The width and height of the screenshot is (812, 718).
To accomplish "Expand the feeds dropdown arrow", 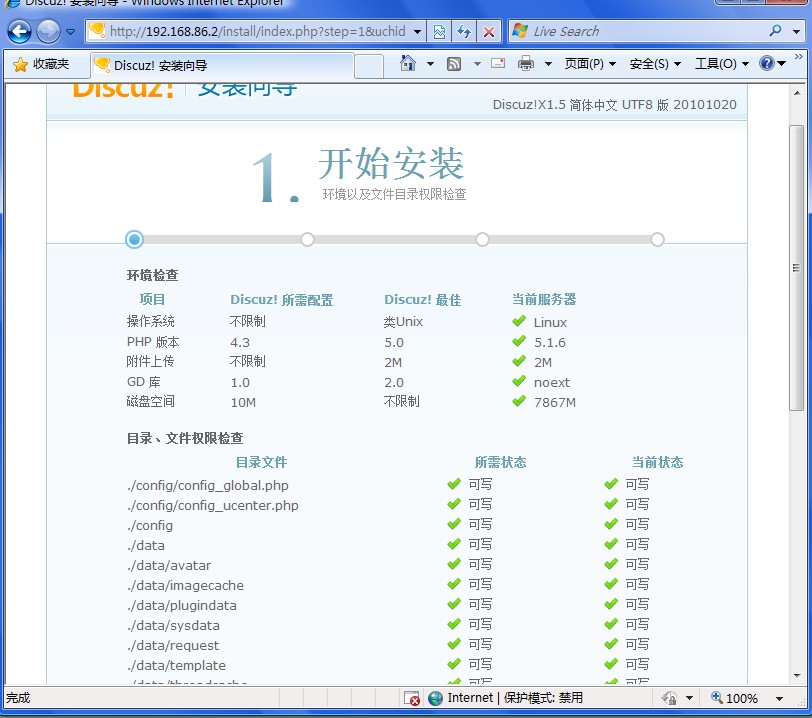I will 477,64.
